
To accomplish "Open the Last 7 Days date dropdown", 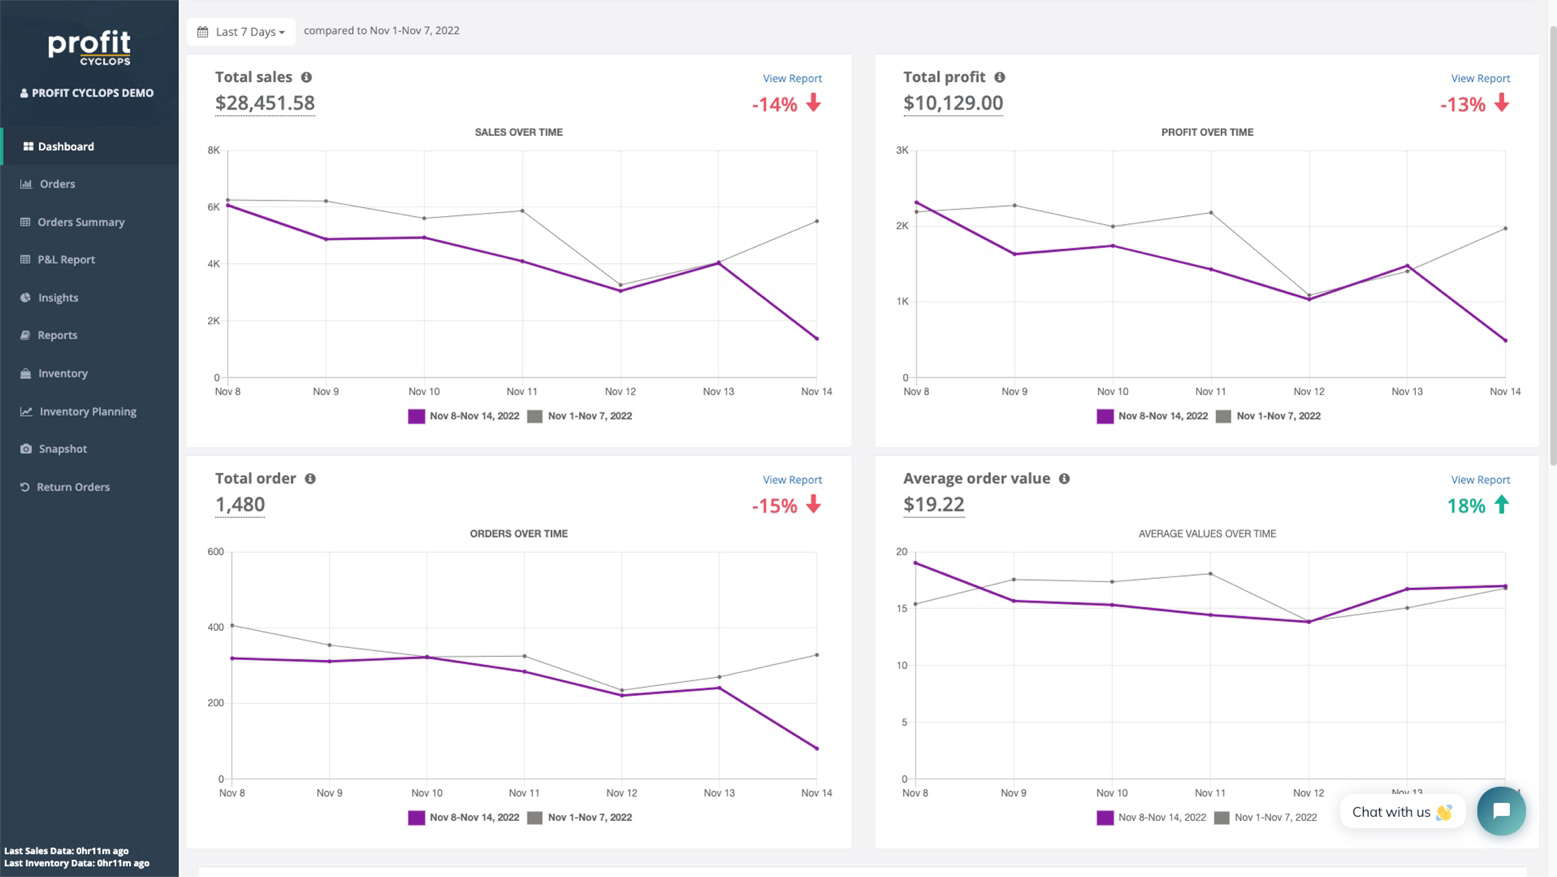I will click(241, 31).
